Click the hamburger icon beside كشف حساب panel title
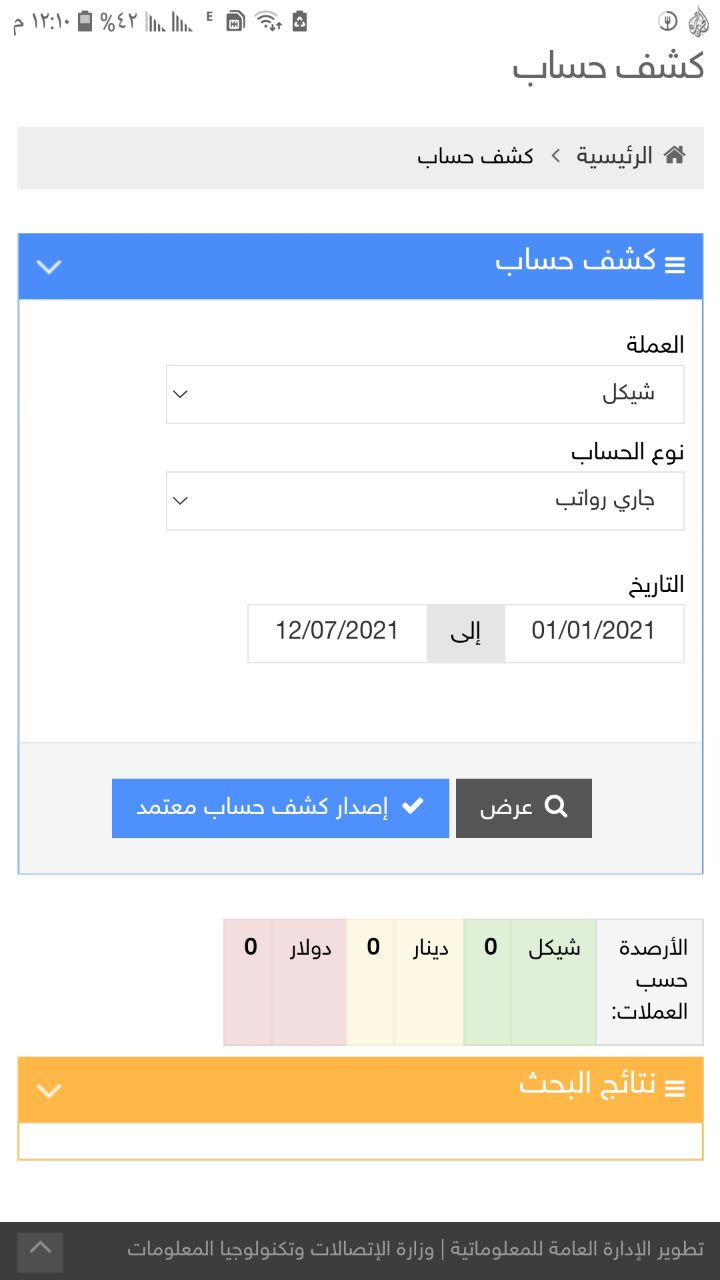The width and height of the screenshot is (720, 1280). pos(675,265)
